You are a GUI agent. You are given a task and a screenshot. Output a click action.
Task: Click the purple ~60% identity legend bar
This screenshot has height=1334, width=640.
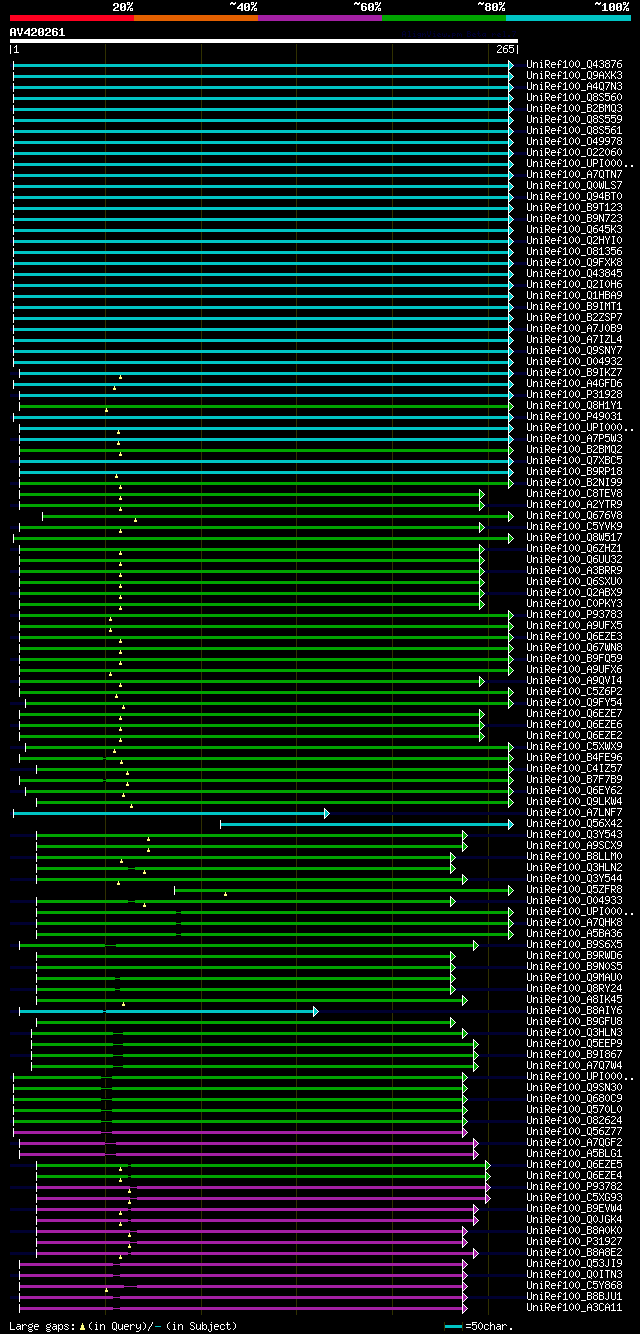click(x=320, y=17)
